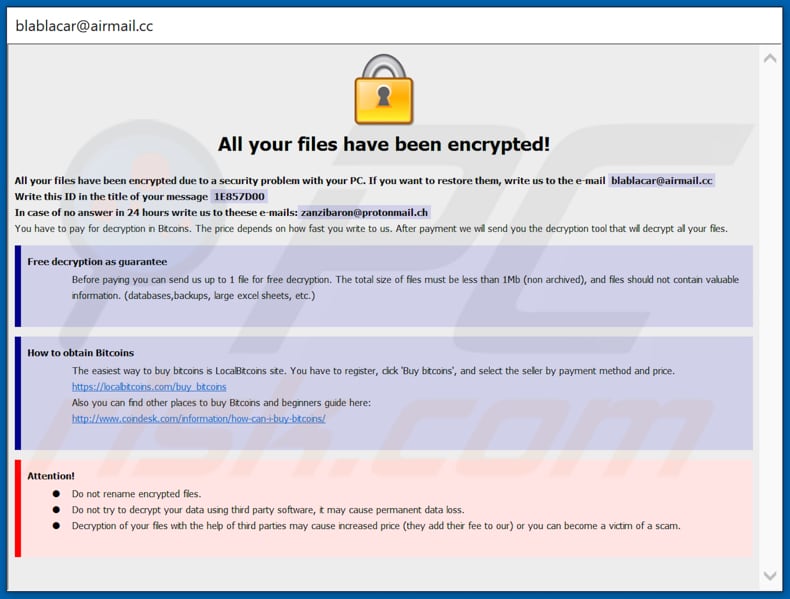Click the 'How to obtain Bitcoins' heading

(80, 353)
